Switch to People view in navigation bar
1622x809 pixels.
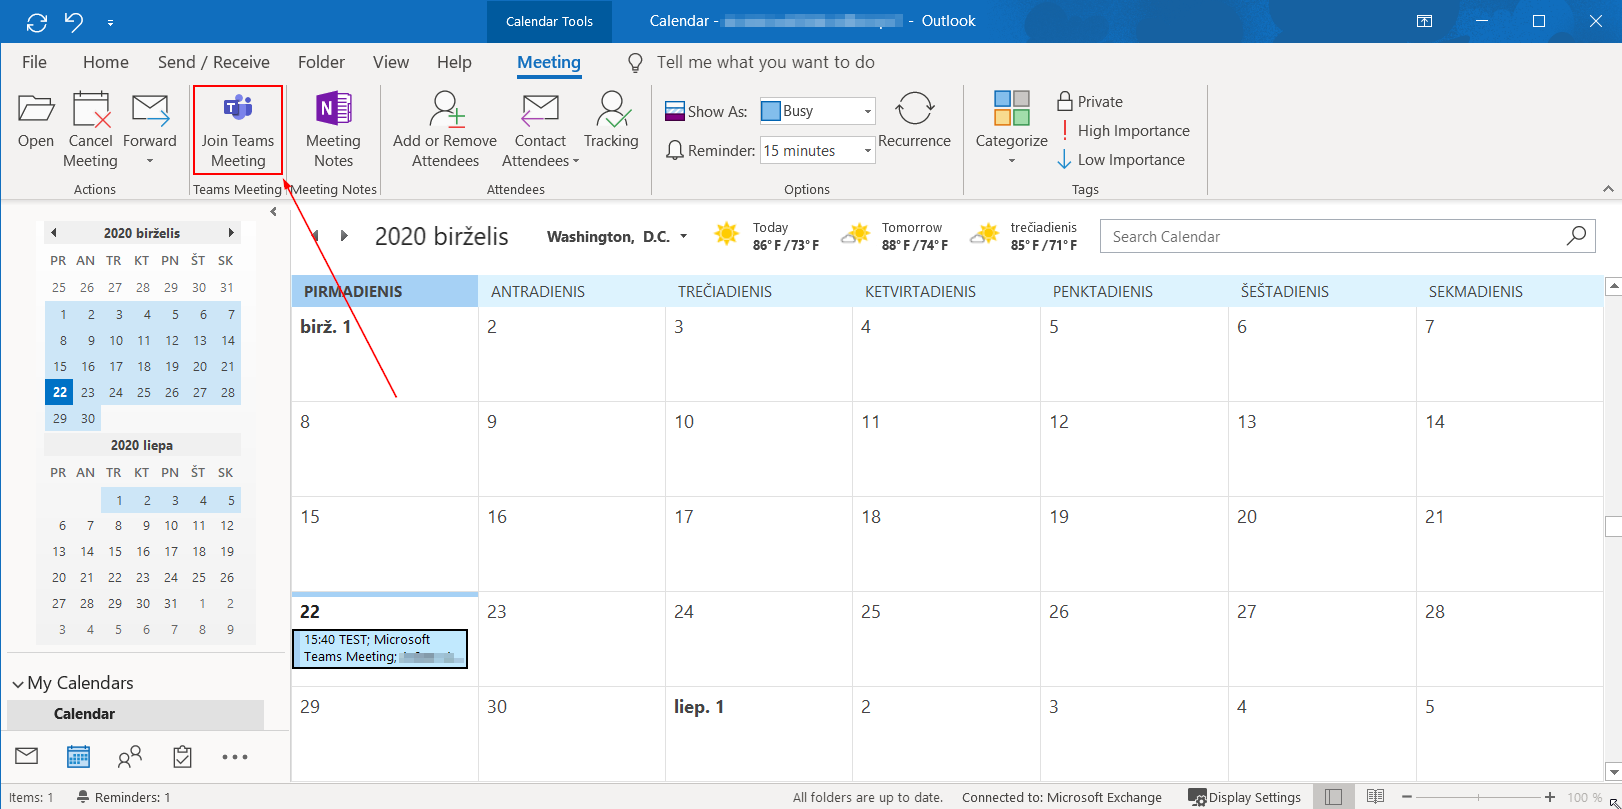pyautogui.click(x=130, y=757)
